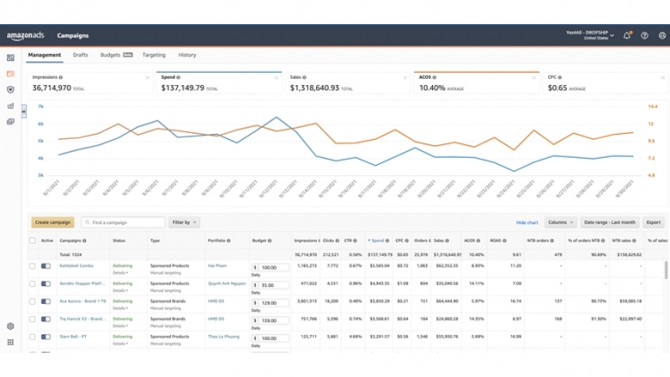The image size is (670, 377).
Task: Click the info icon next to Impressions metric
Action: 61,77
